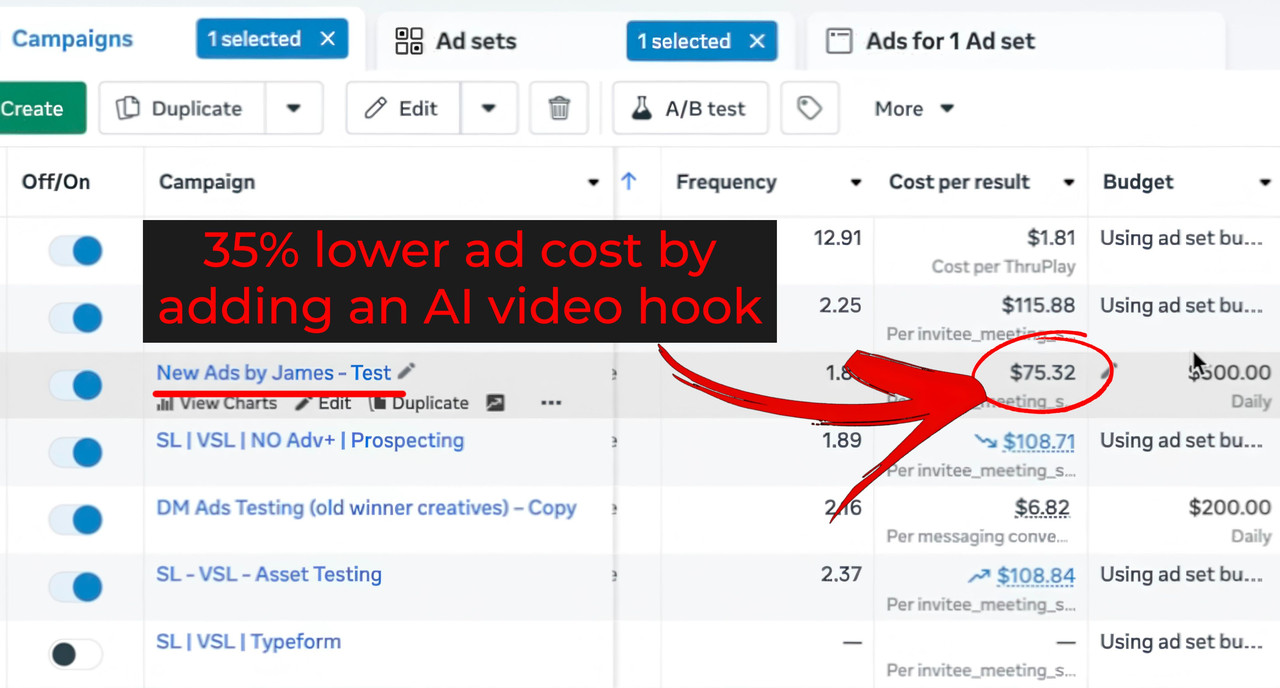Click the image icon after row Duplicate
Screen dimensions: 1280x688
495,403
